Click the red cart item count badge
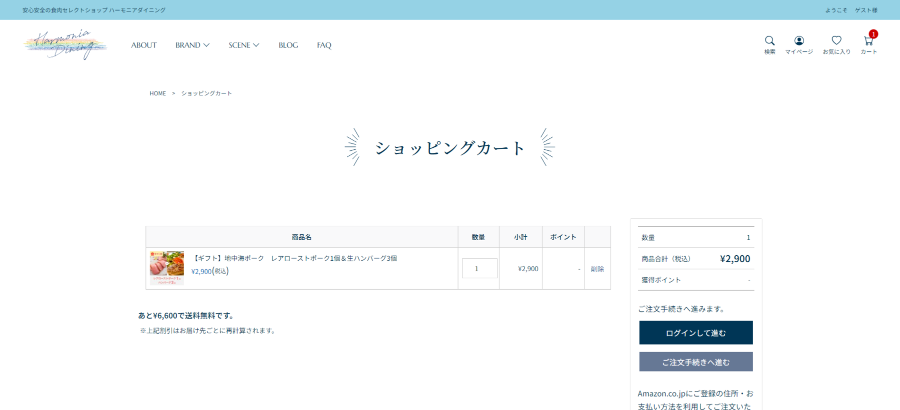This screenshot has height=410, width=900. [x=873, y=34]
